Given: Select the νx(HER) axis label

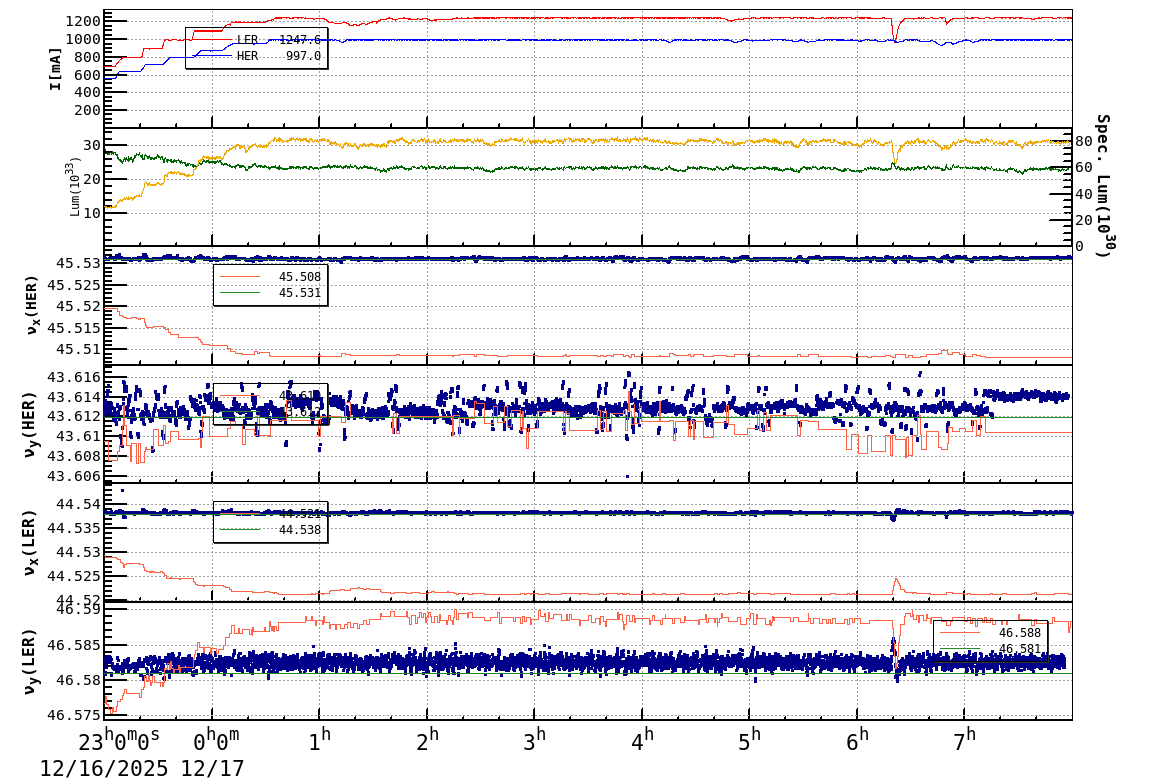Looking at the screenshot, I should tap(31, 305).
